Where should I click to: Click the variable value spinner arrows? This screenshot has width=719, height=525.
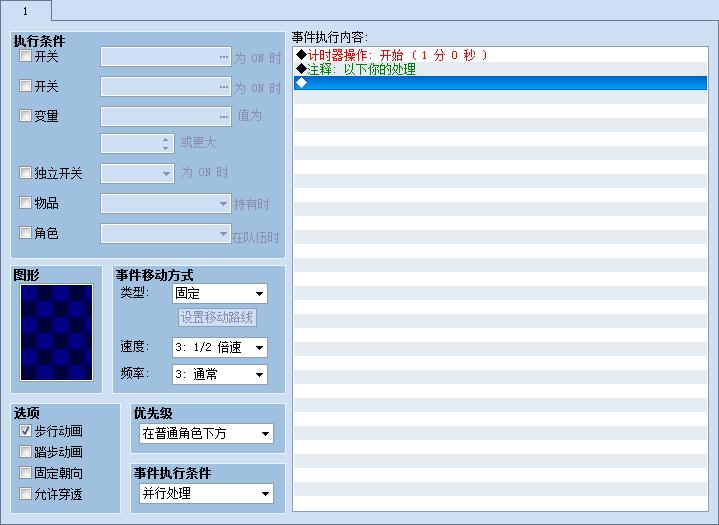166,144
